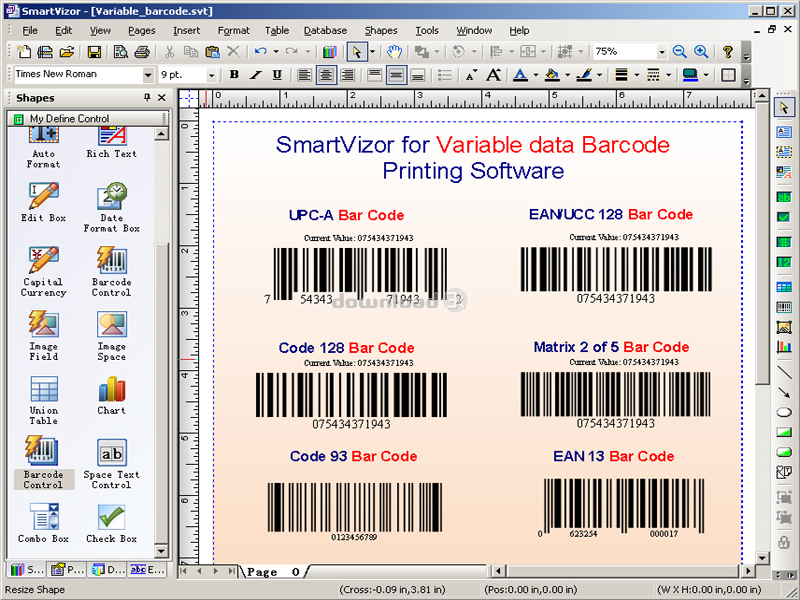Toggle the pointer select tool in toolbar
The width and height of the screenshot is (800, 600).
[357, 52]
